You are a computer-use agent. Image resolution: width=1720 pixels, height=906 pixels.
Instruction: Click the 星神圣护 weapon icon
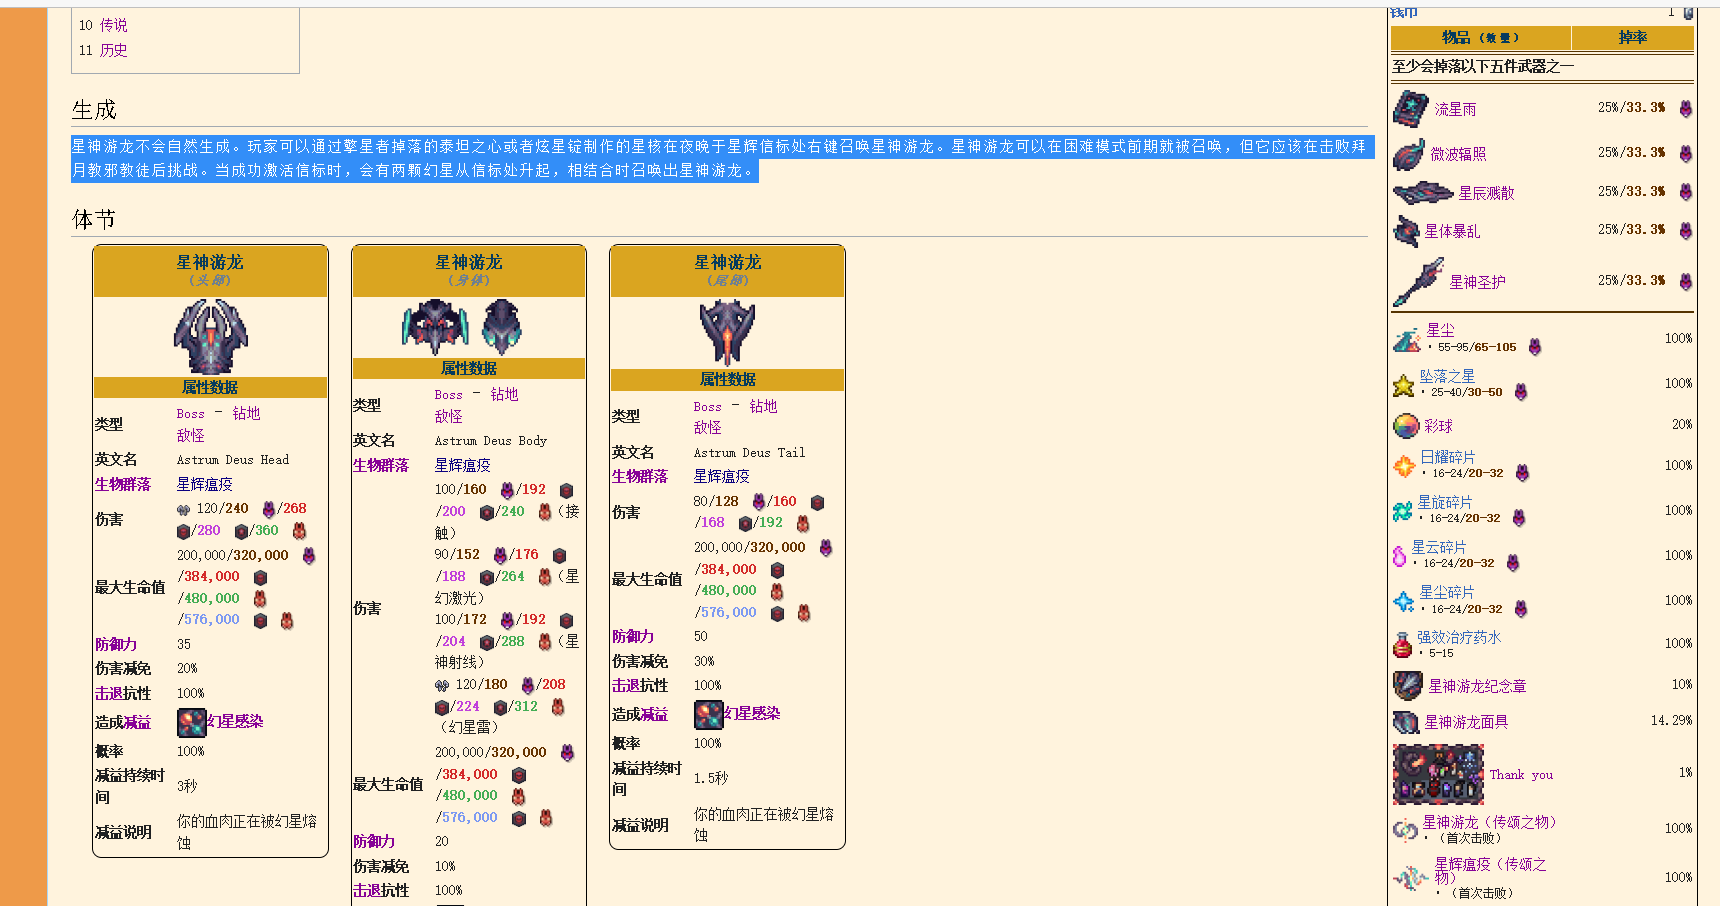point(1418,282)
